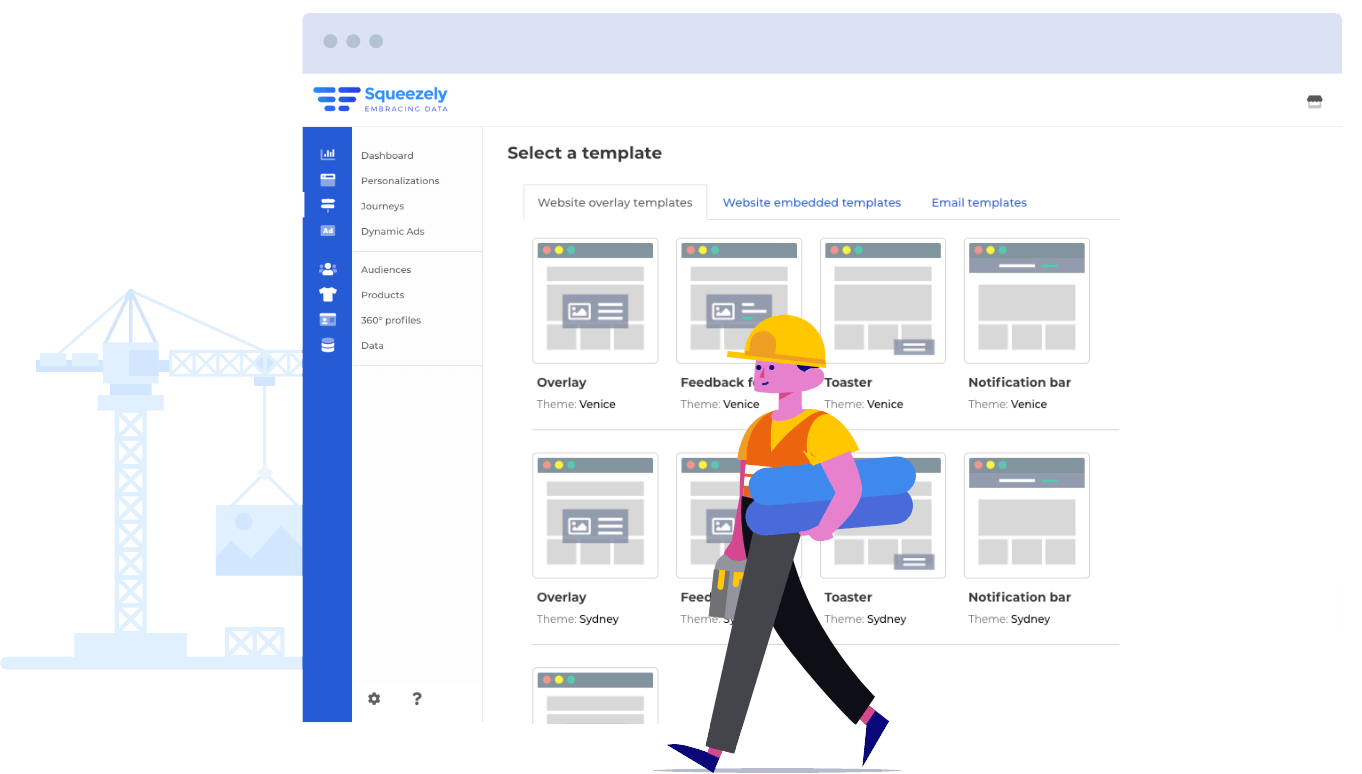The height and width of the screenshot is (774, 1362).
Task: Click the Audiences people icon
Action: click(327, 269)
